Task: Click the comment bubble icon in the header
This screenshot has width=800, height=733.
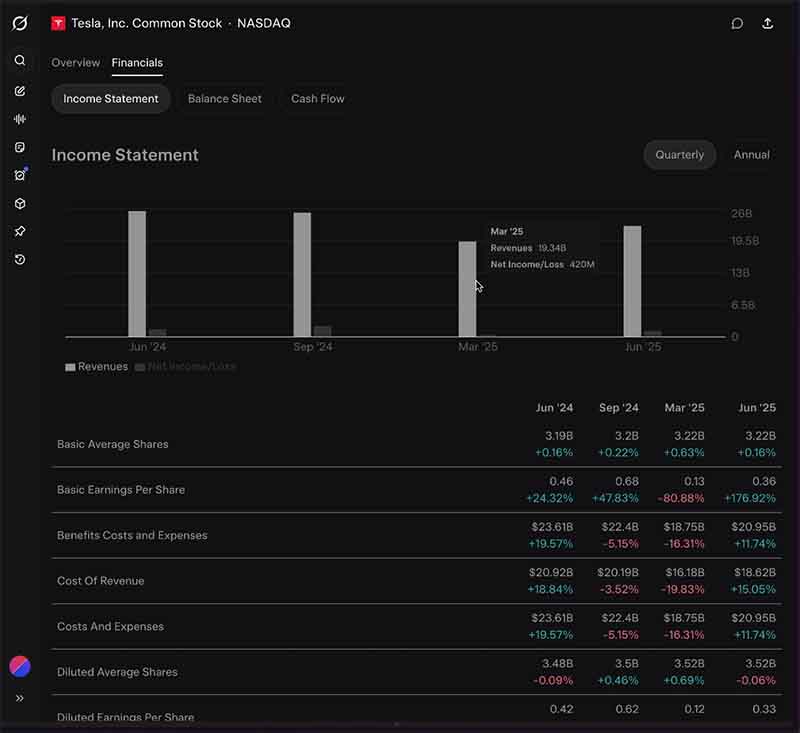Action: tap(737, 23)
